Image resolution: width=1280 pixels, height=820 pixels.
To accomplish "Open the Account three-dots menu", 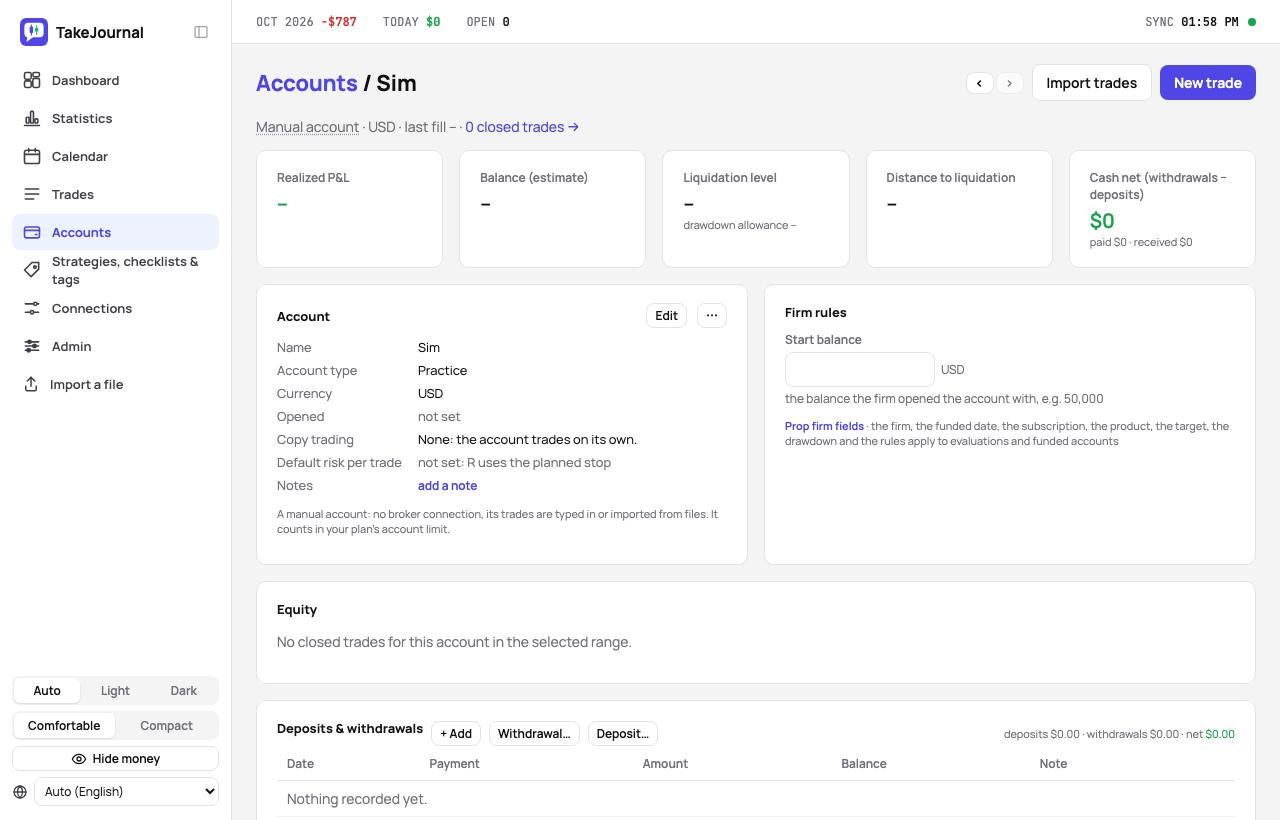I will coord(712,316).
